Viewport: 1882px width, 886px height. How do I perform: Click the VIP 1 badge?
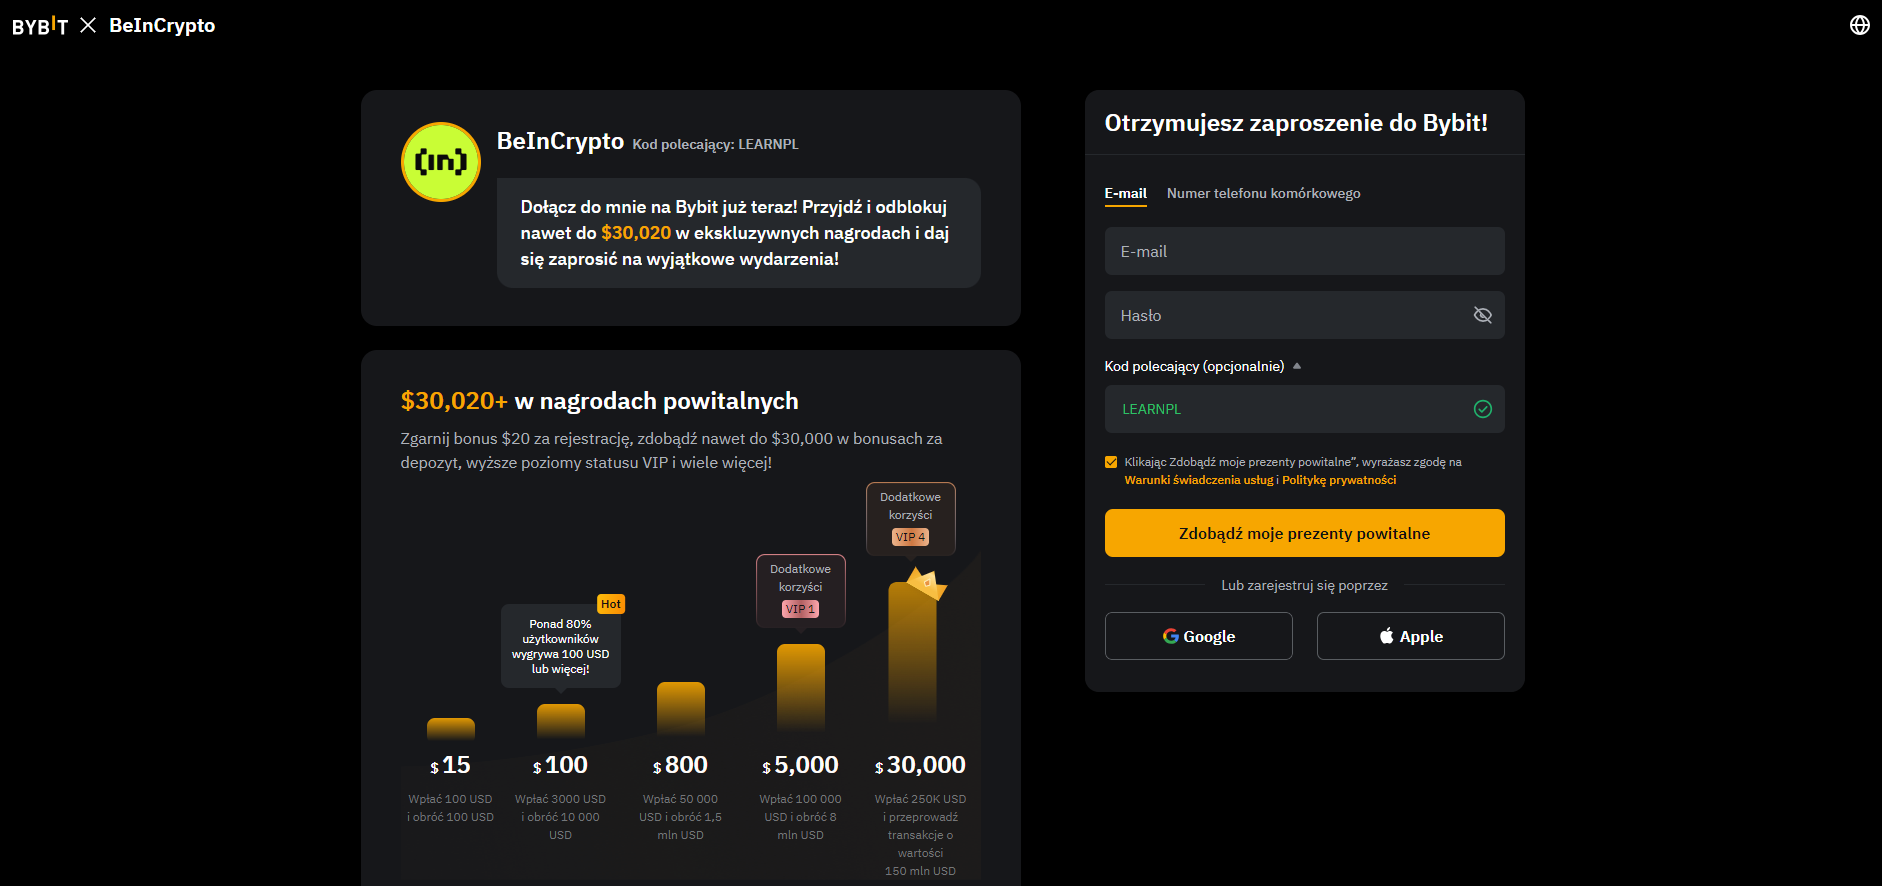pyautogui.click(x=800, y=609)
